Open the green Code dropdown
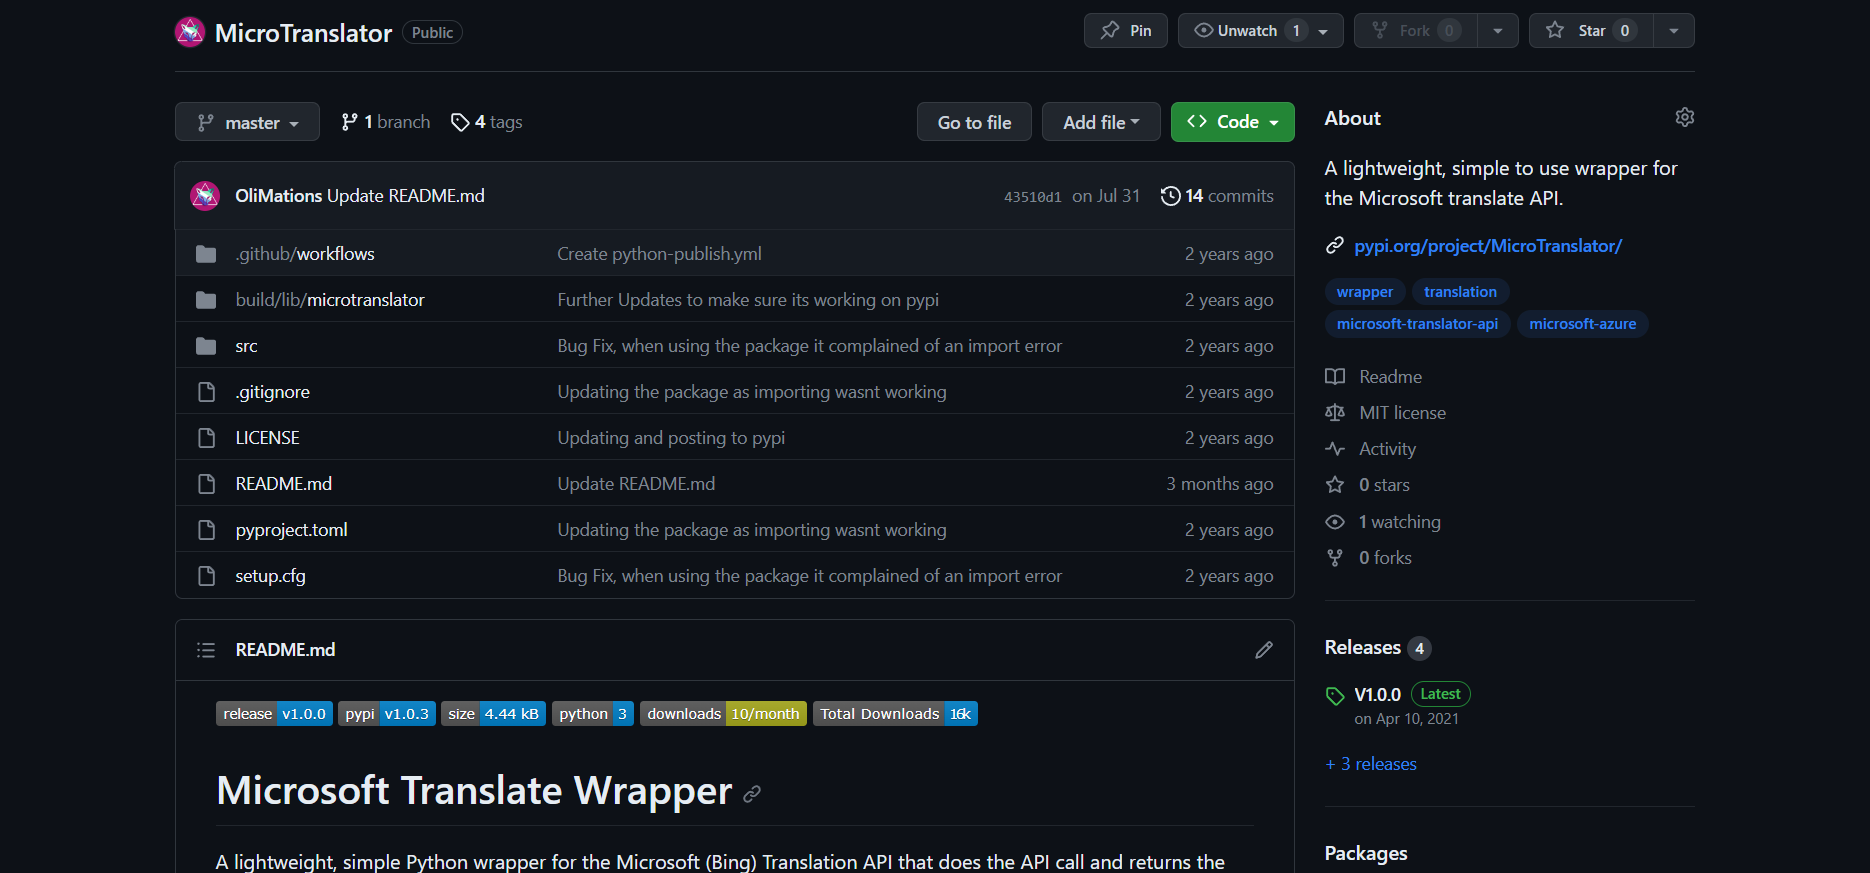The image size is (1870, 873). (x=1232, y=122)
